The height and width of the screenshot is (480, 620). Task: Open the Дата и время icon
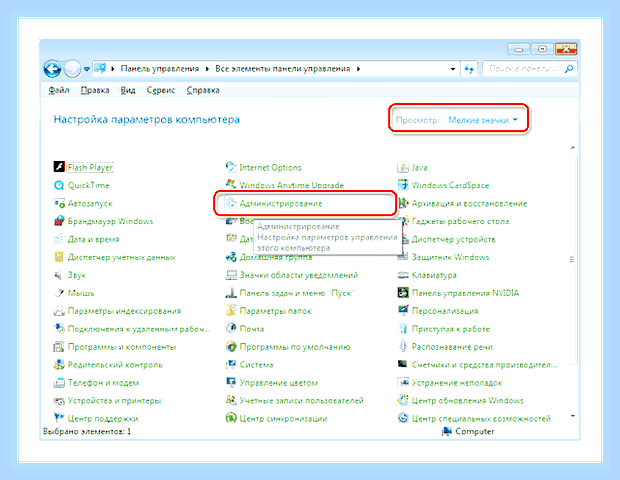[x=59, y=239]
